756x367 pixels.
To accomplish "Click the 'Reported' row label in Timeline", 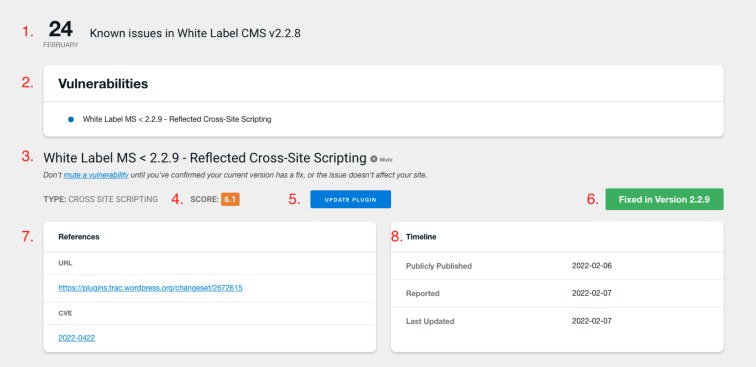I will click(423, 293).
